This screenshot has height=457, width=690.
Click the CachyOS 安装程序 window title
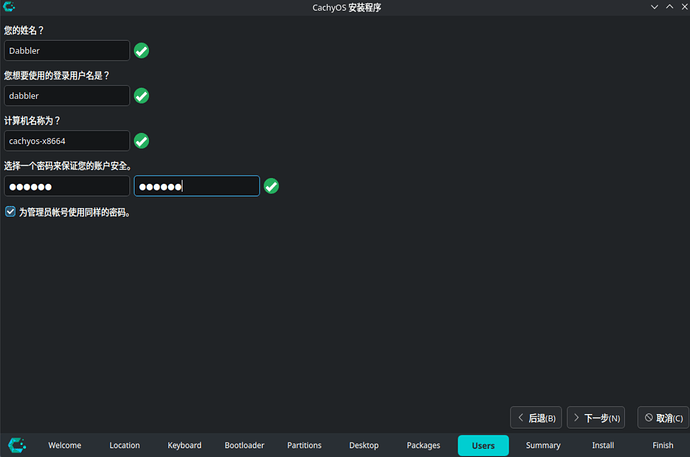[347, 7]
